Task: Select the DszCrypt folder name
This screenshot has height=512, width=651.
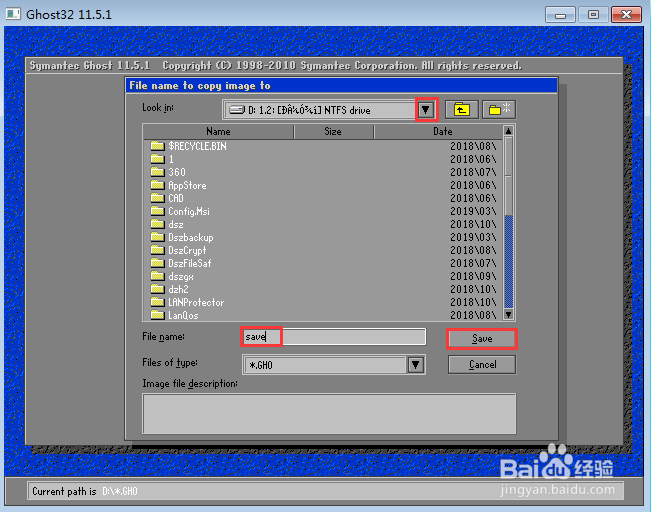Action: point(187,250)
